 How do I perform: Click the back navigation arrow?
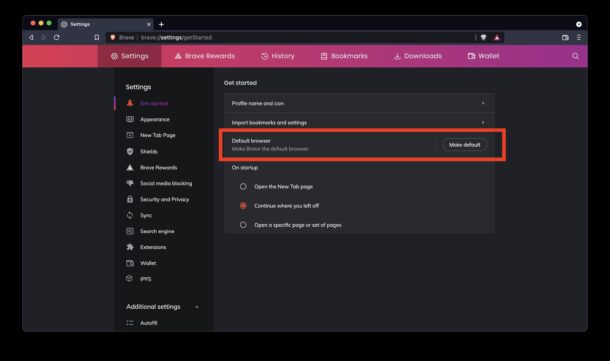pos(31,37)
